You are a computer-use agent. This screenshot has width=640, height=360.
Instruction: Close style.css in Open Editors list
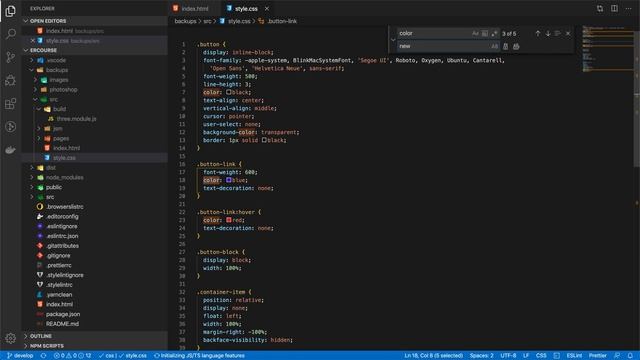[33, 40]
